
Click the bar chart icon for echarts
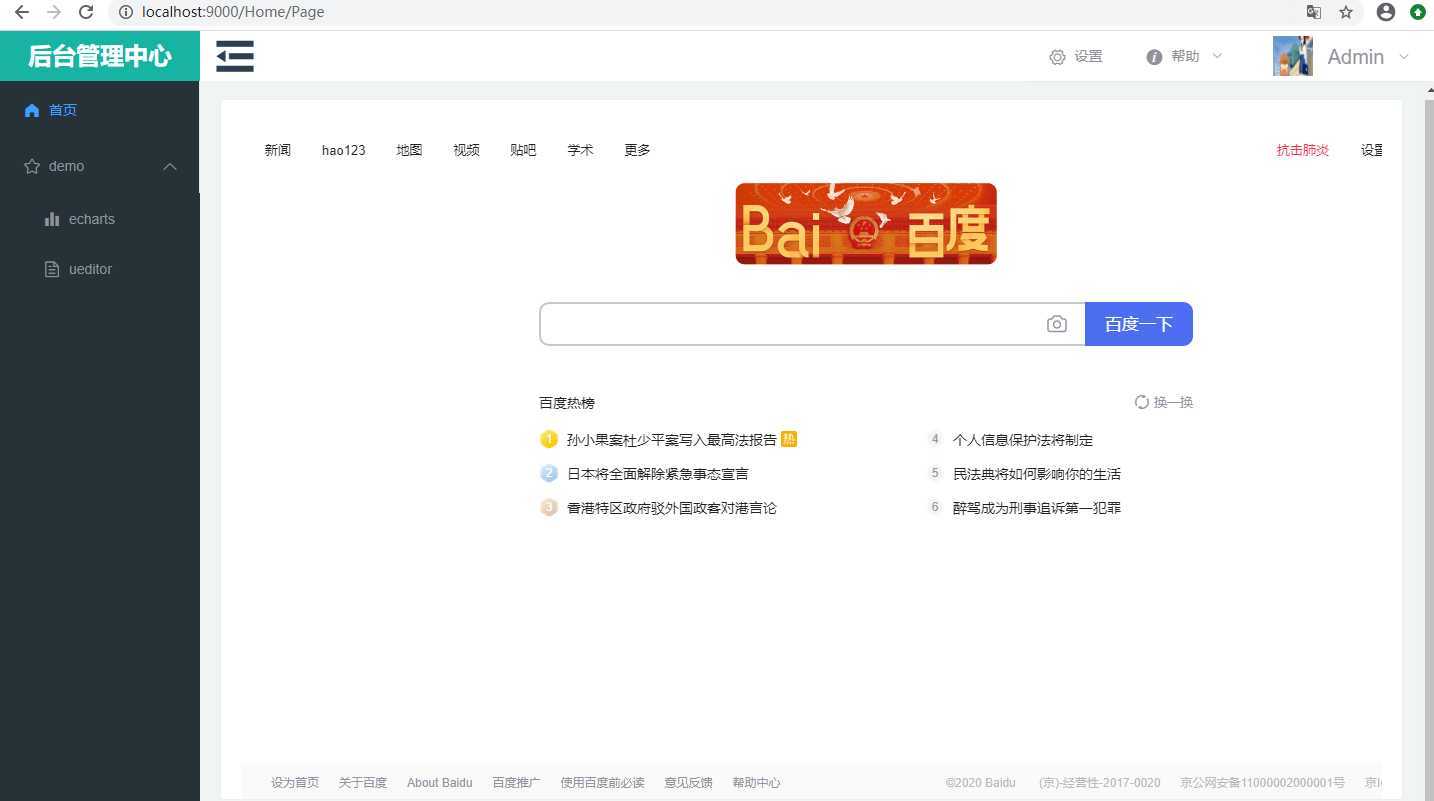click(x=52, y=219)
